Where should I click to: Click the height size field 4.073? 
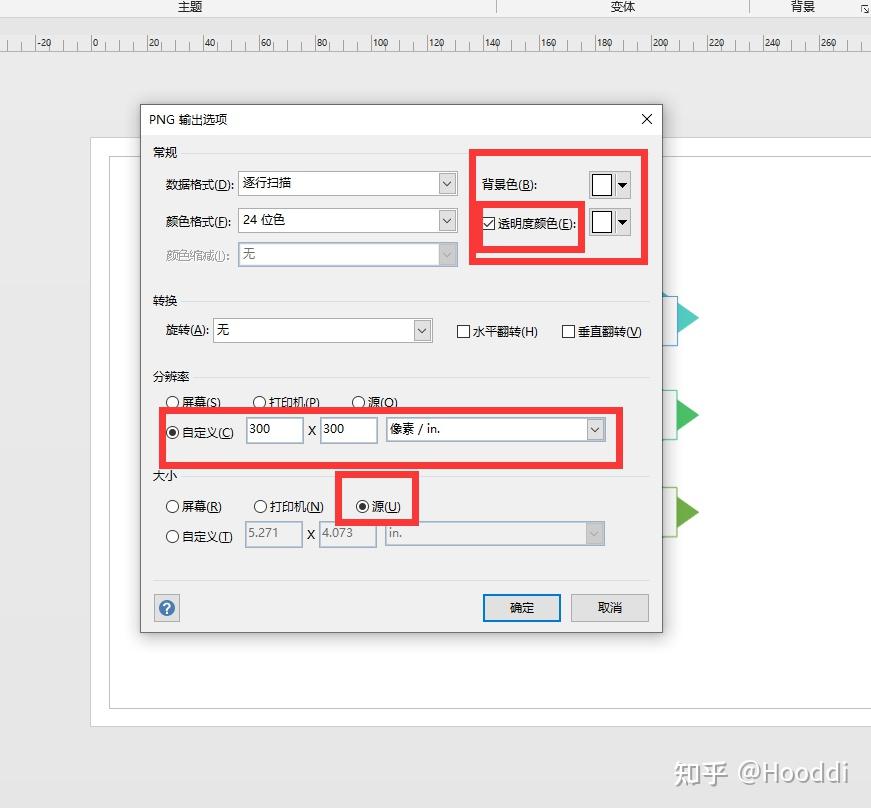[348, 534]
